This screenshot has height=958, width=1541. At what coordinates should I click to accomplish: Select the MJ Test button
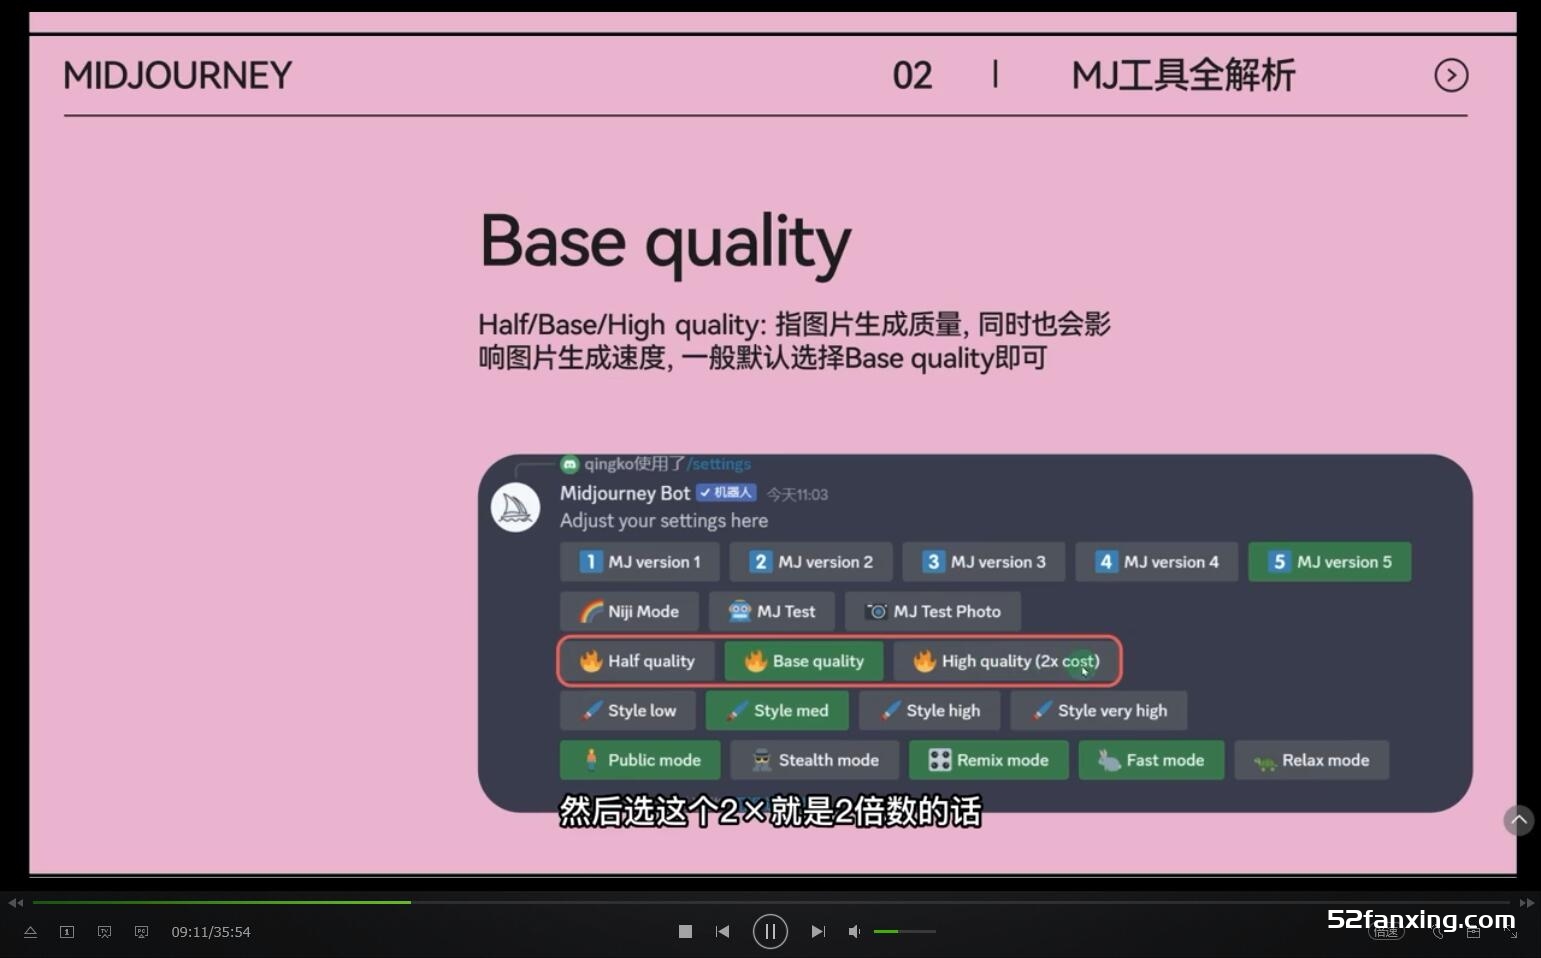click(x=772, y=611)
